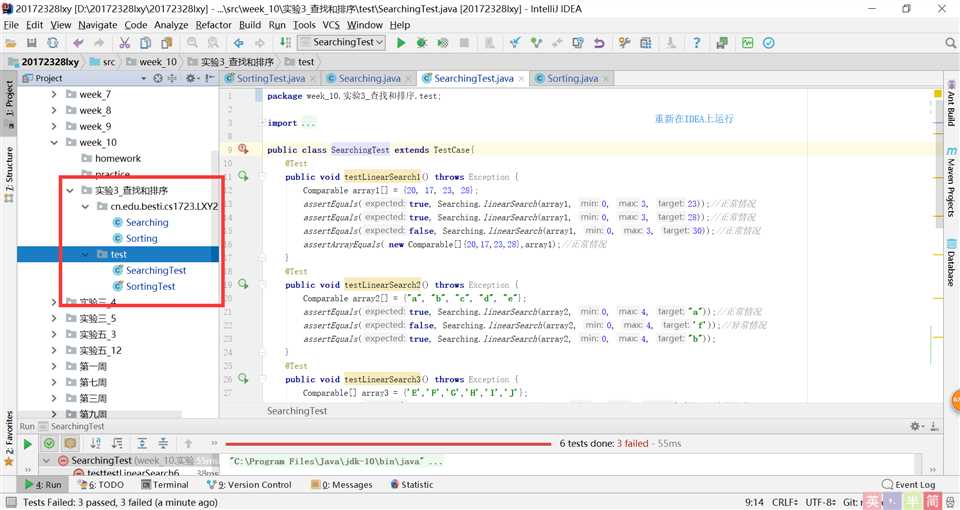Viewport: 960px width, 510px height.
Task: Expand the 第一周 folder
Action: click(x=54, y=366)
